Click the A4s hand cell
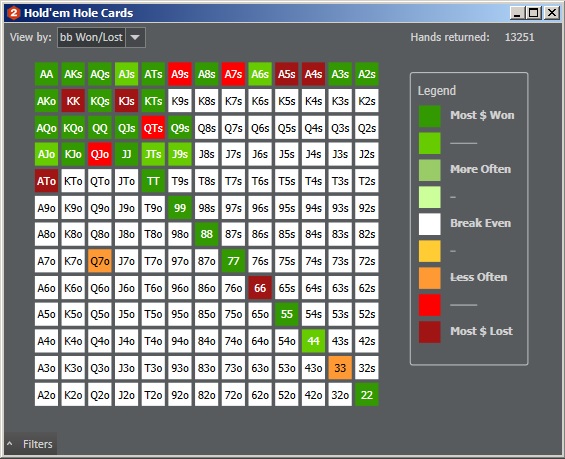 pyautogui.click(x=313, y=74)
